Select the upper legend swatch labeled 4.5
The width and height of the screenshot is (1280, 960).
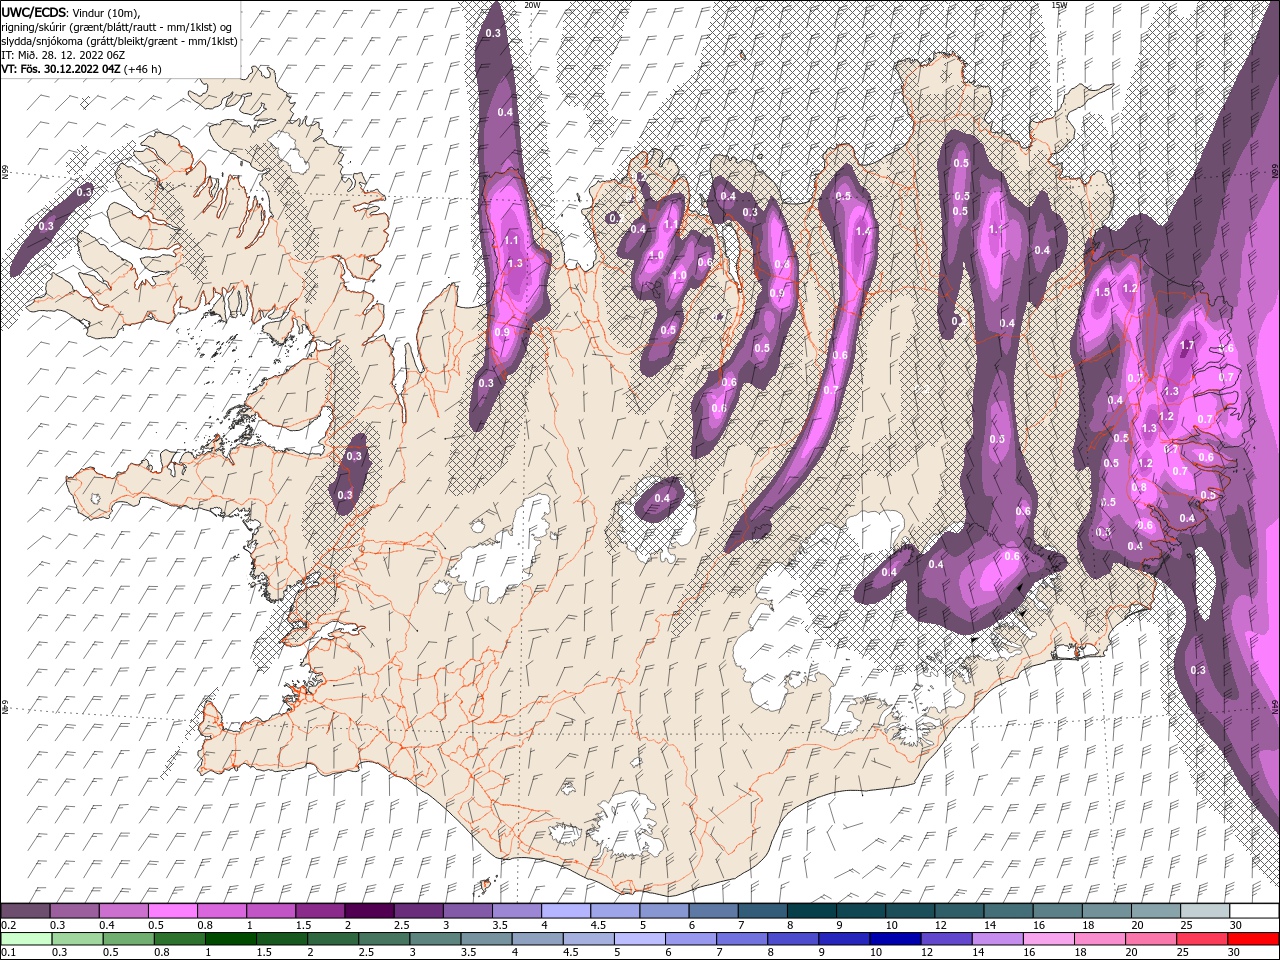[614, 911]
